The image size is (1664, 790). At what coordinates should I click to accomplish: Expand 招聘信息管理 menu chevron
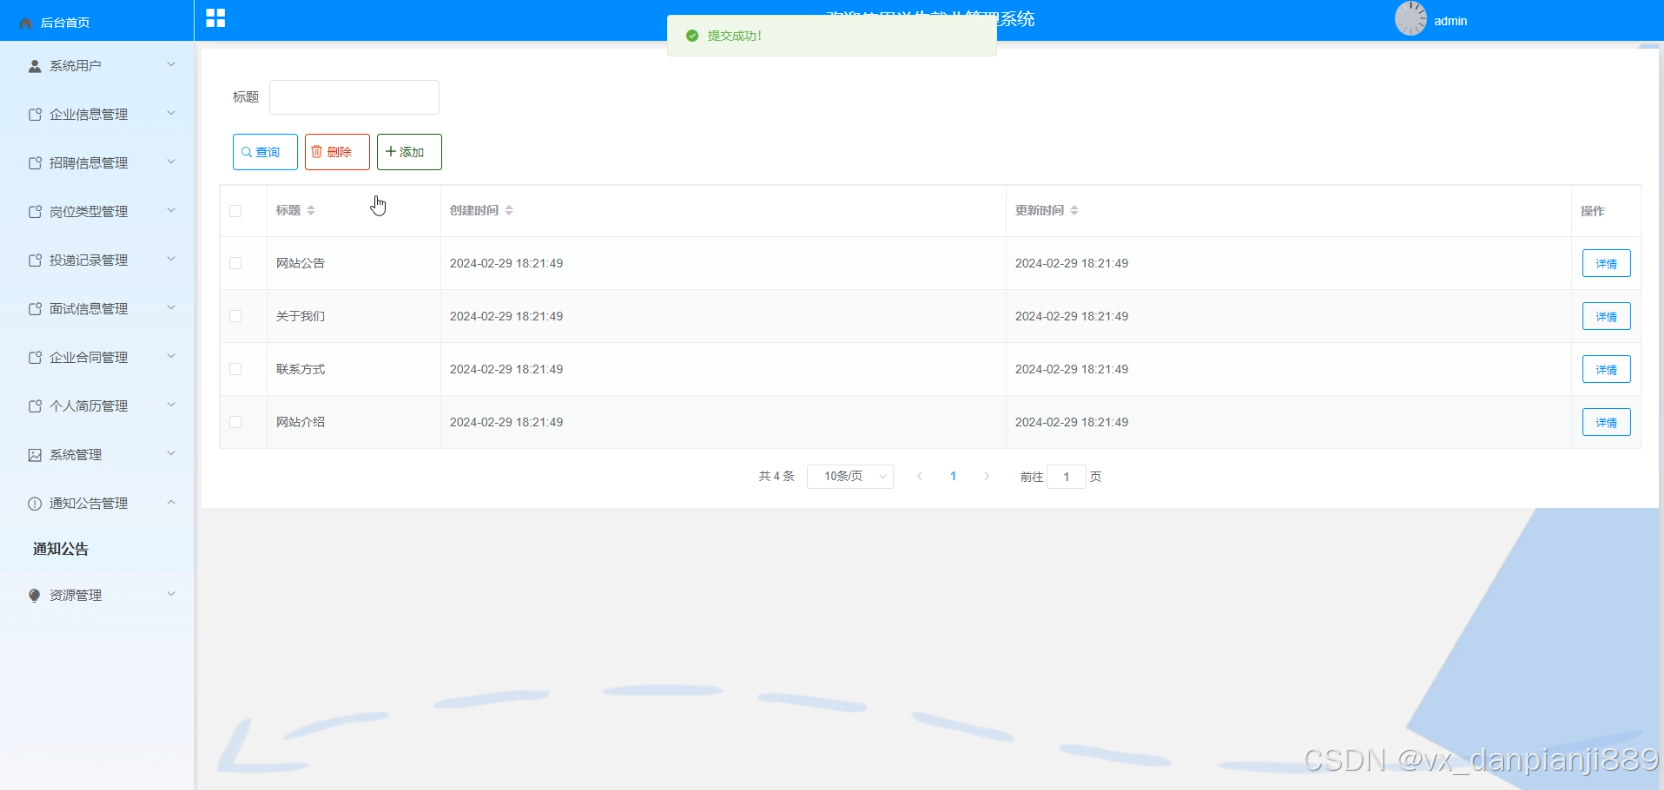pyautogui.click(x=171, y=162)
